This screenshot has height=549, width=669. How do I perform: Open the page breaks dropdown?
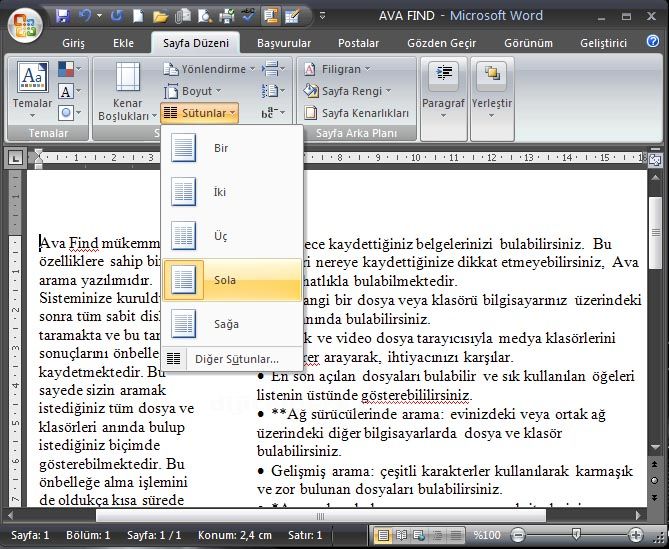(x=273, y=69)
